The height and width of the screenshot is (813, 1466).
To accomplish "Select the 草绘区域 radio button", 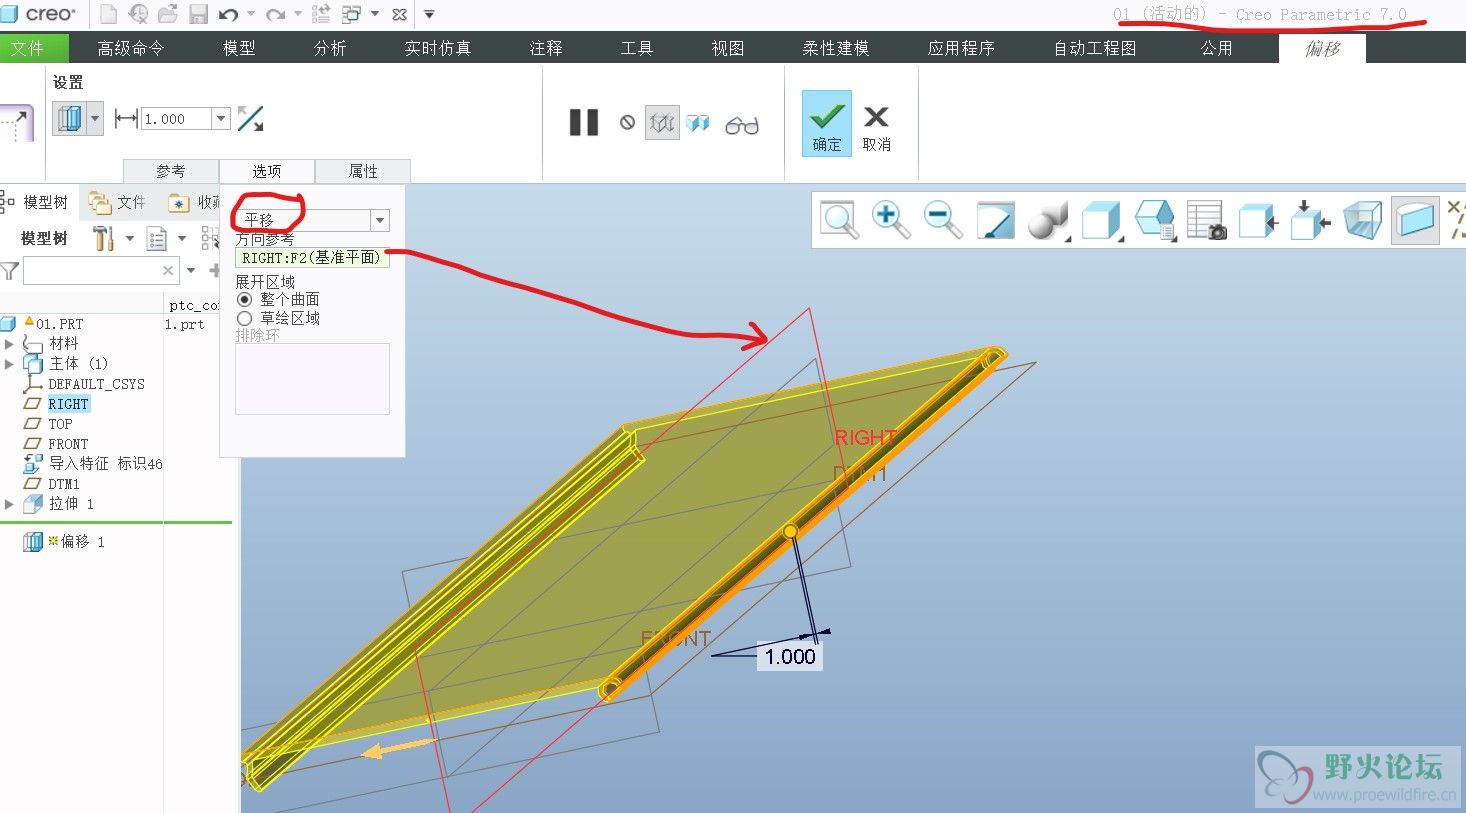I will click(x=244, y=318).
